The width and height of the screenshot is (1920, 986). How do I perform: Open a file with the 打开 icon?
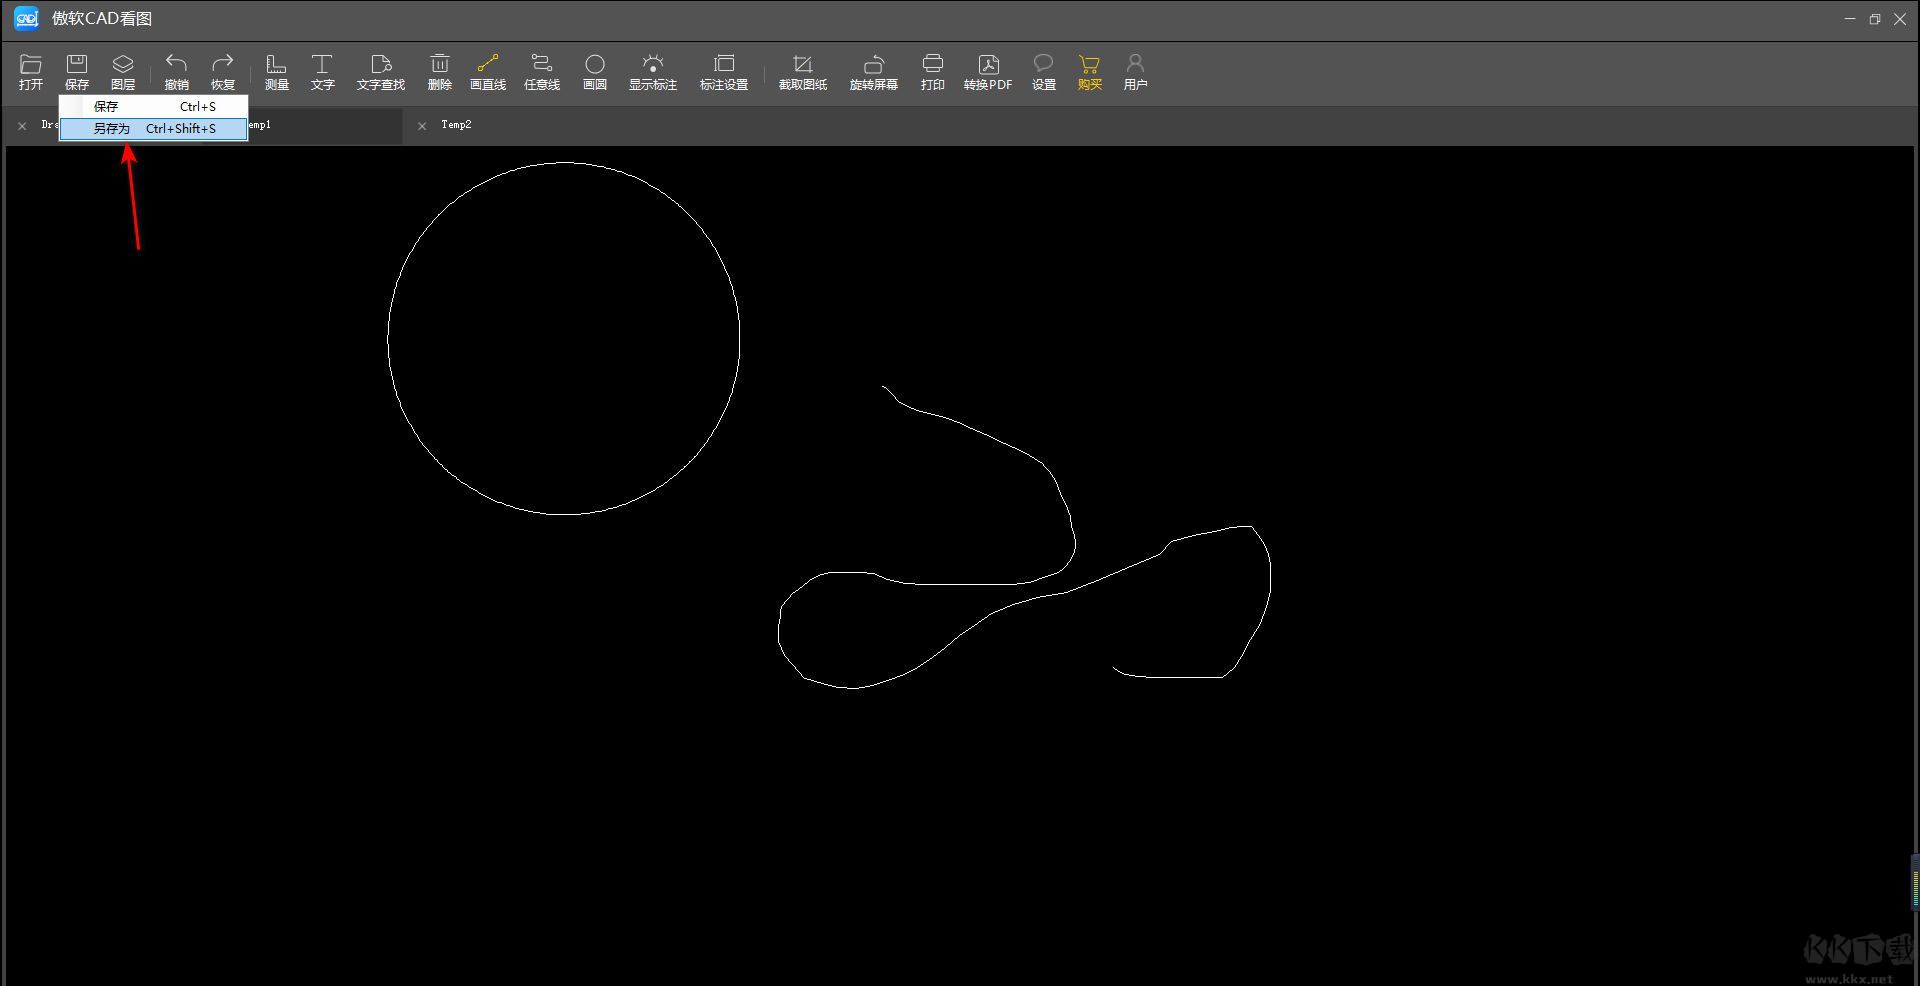click(x=31, y=72)
